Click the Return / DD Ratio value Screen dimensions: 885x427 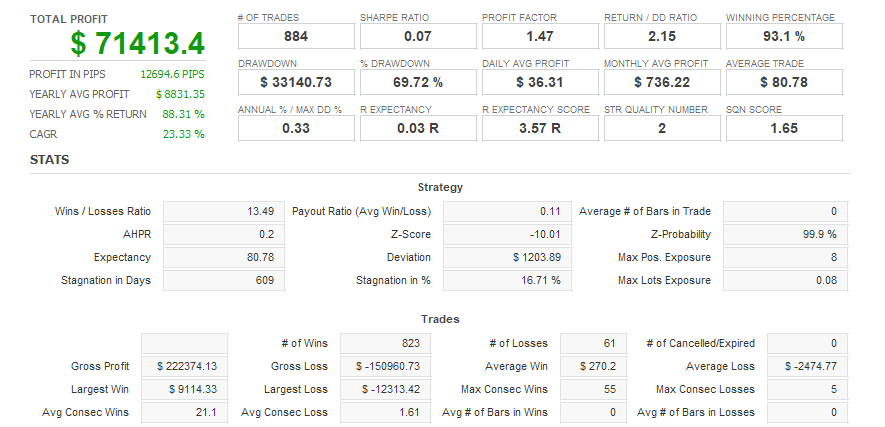(x=662, y=36)
